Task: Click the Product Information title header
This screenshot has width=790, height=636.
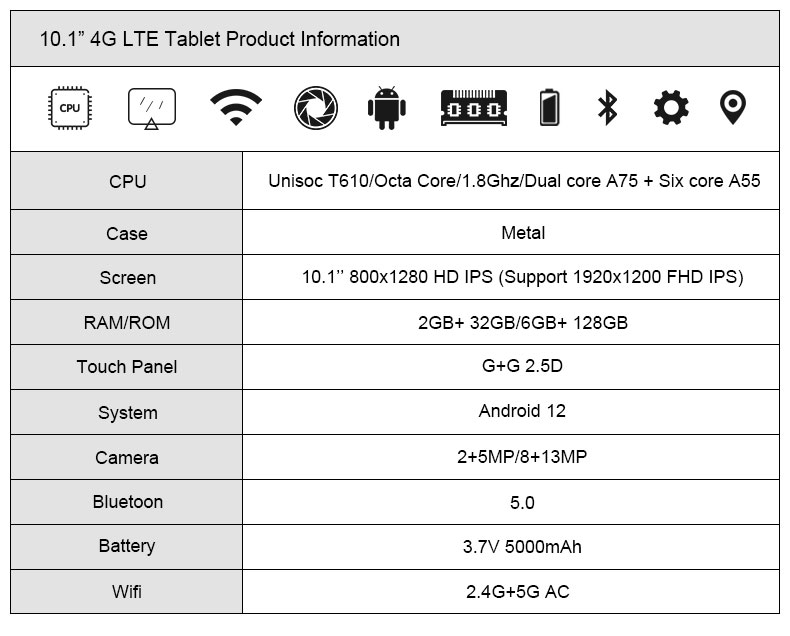Action: click(220, 39)
